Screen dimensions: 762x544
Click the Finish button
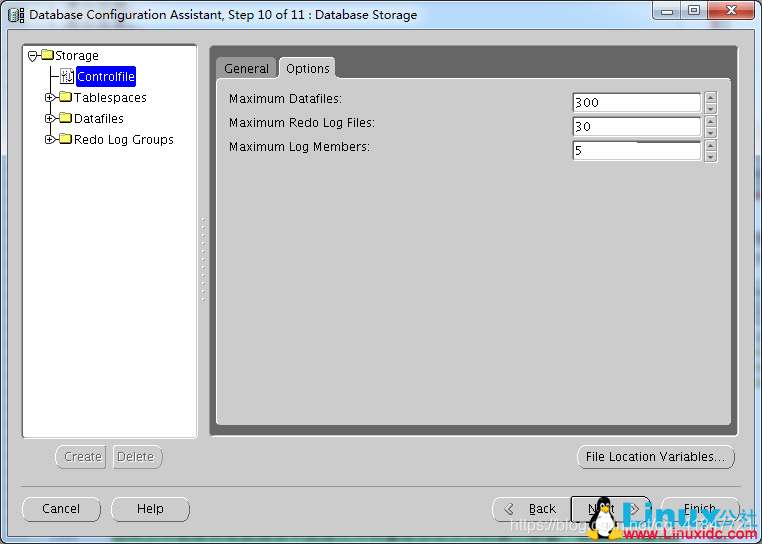[700, 509]
